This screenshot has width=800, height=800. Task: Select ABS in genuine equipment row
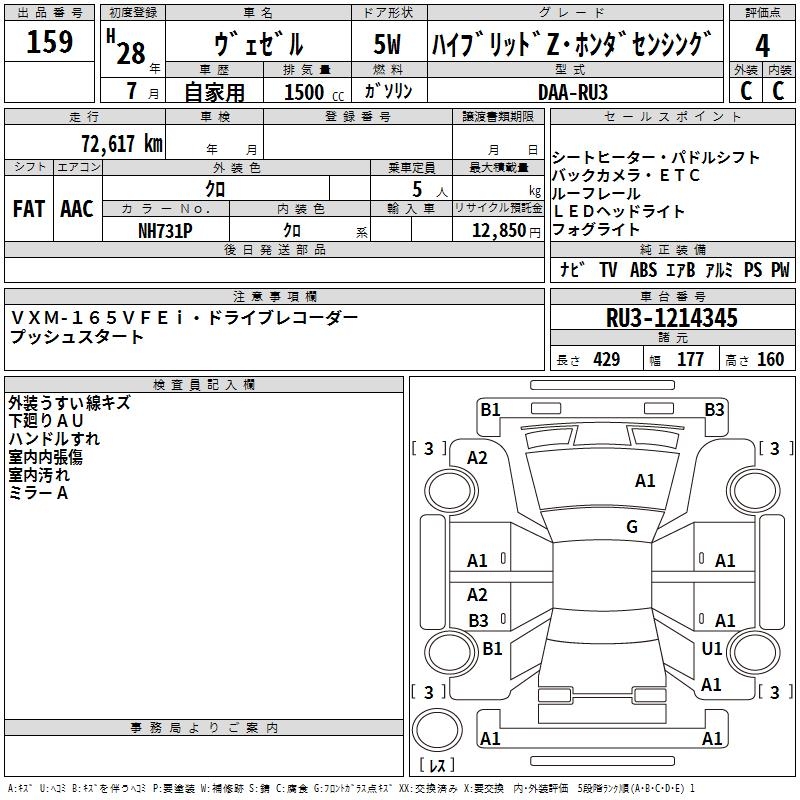644,269
